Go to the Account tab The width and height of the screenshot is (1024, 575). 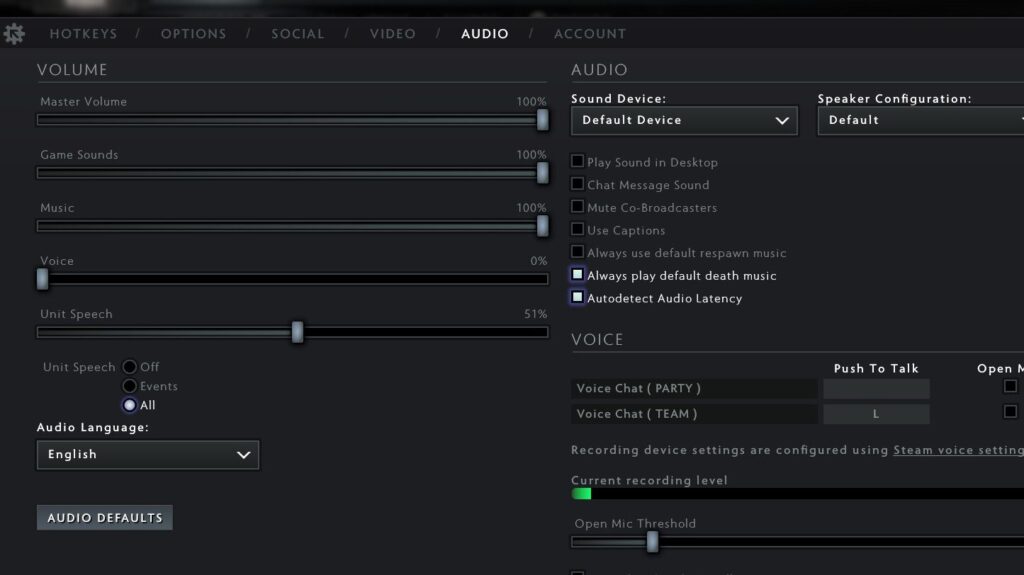(x=589, y=34)
